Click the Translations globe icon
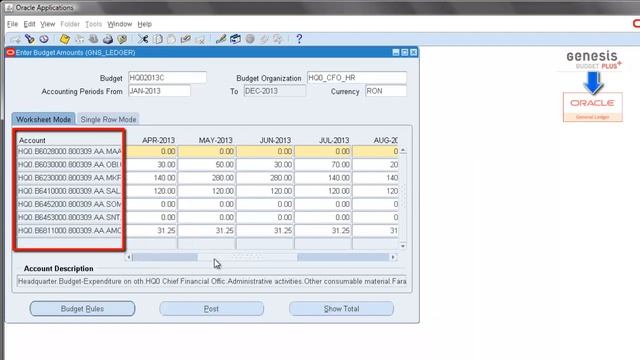 tap(250, 39)
